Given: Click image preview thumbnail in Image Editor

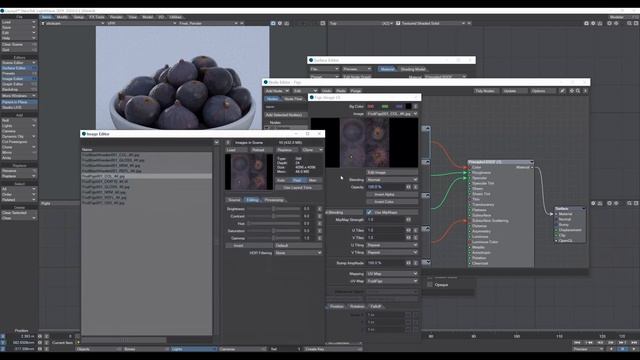Looking at the screenshot, I should coord(249,172).
